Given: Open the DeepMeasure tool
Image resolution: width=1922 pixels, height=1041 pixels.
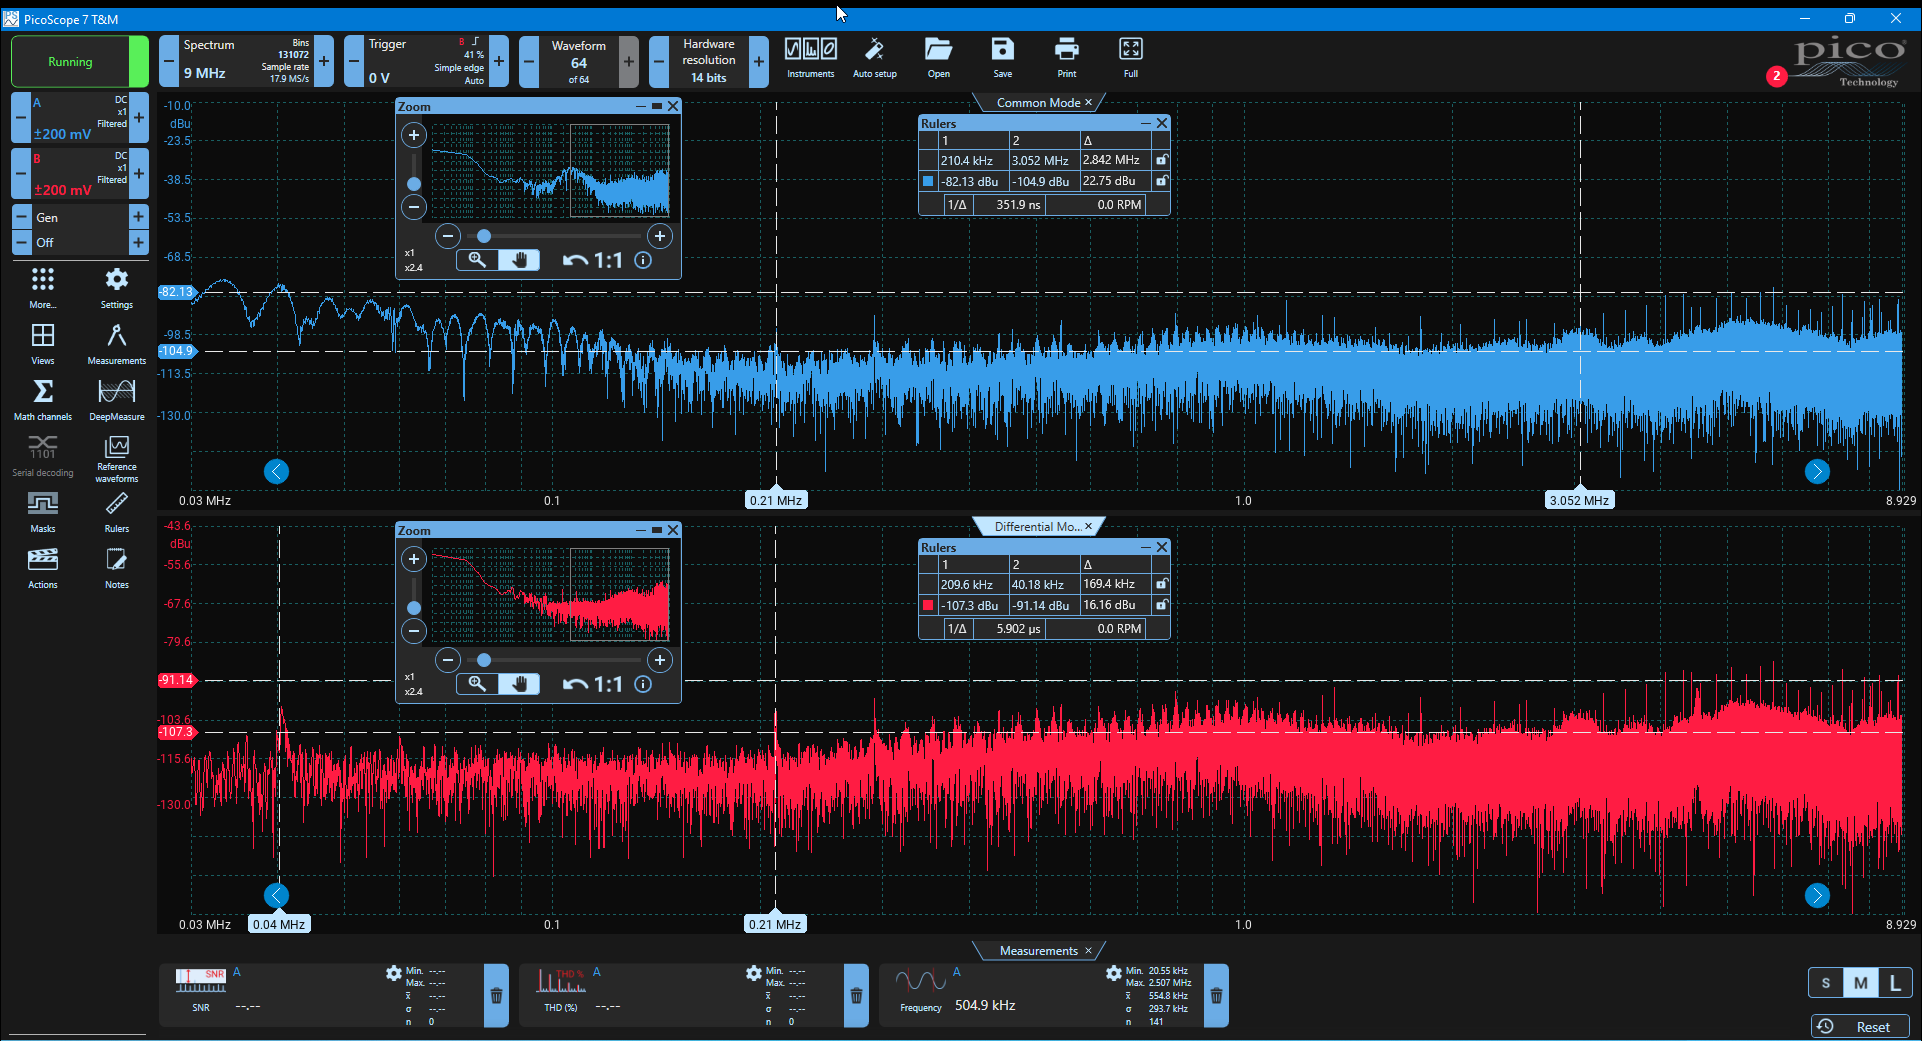Looking at the screenshot, I should coord(117,398).
